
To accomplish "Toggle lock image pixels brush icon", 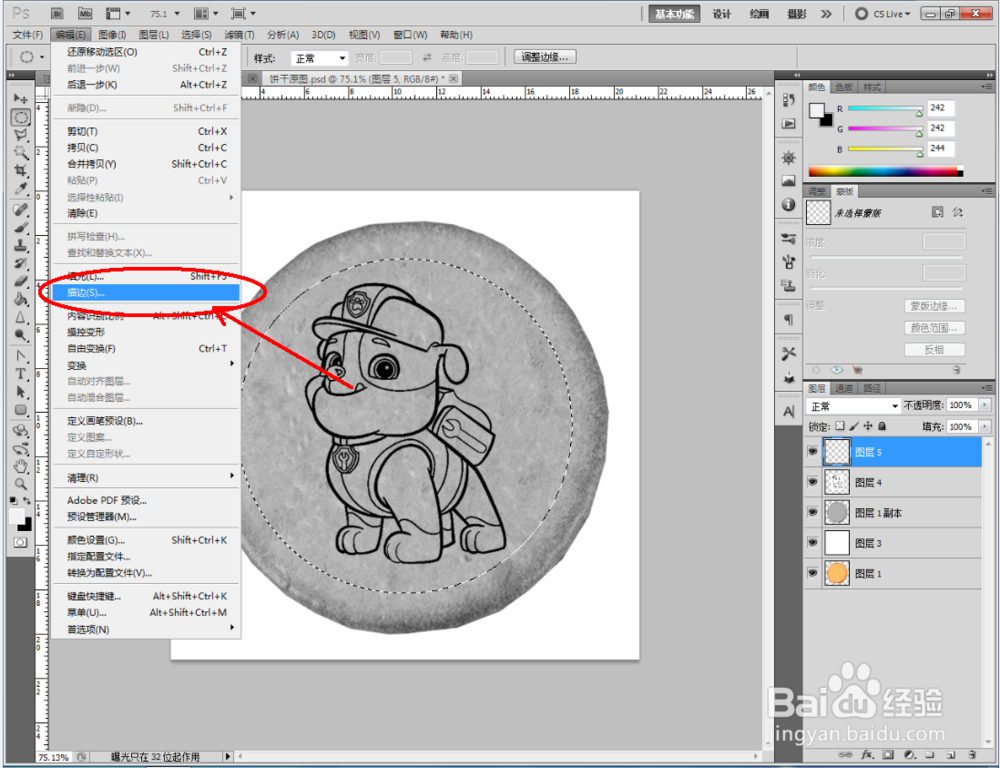I will click(x=854, y=426).
